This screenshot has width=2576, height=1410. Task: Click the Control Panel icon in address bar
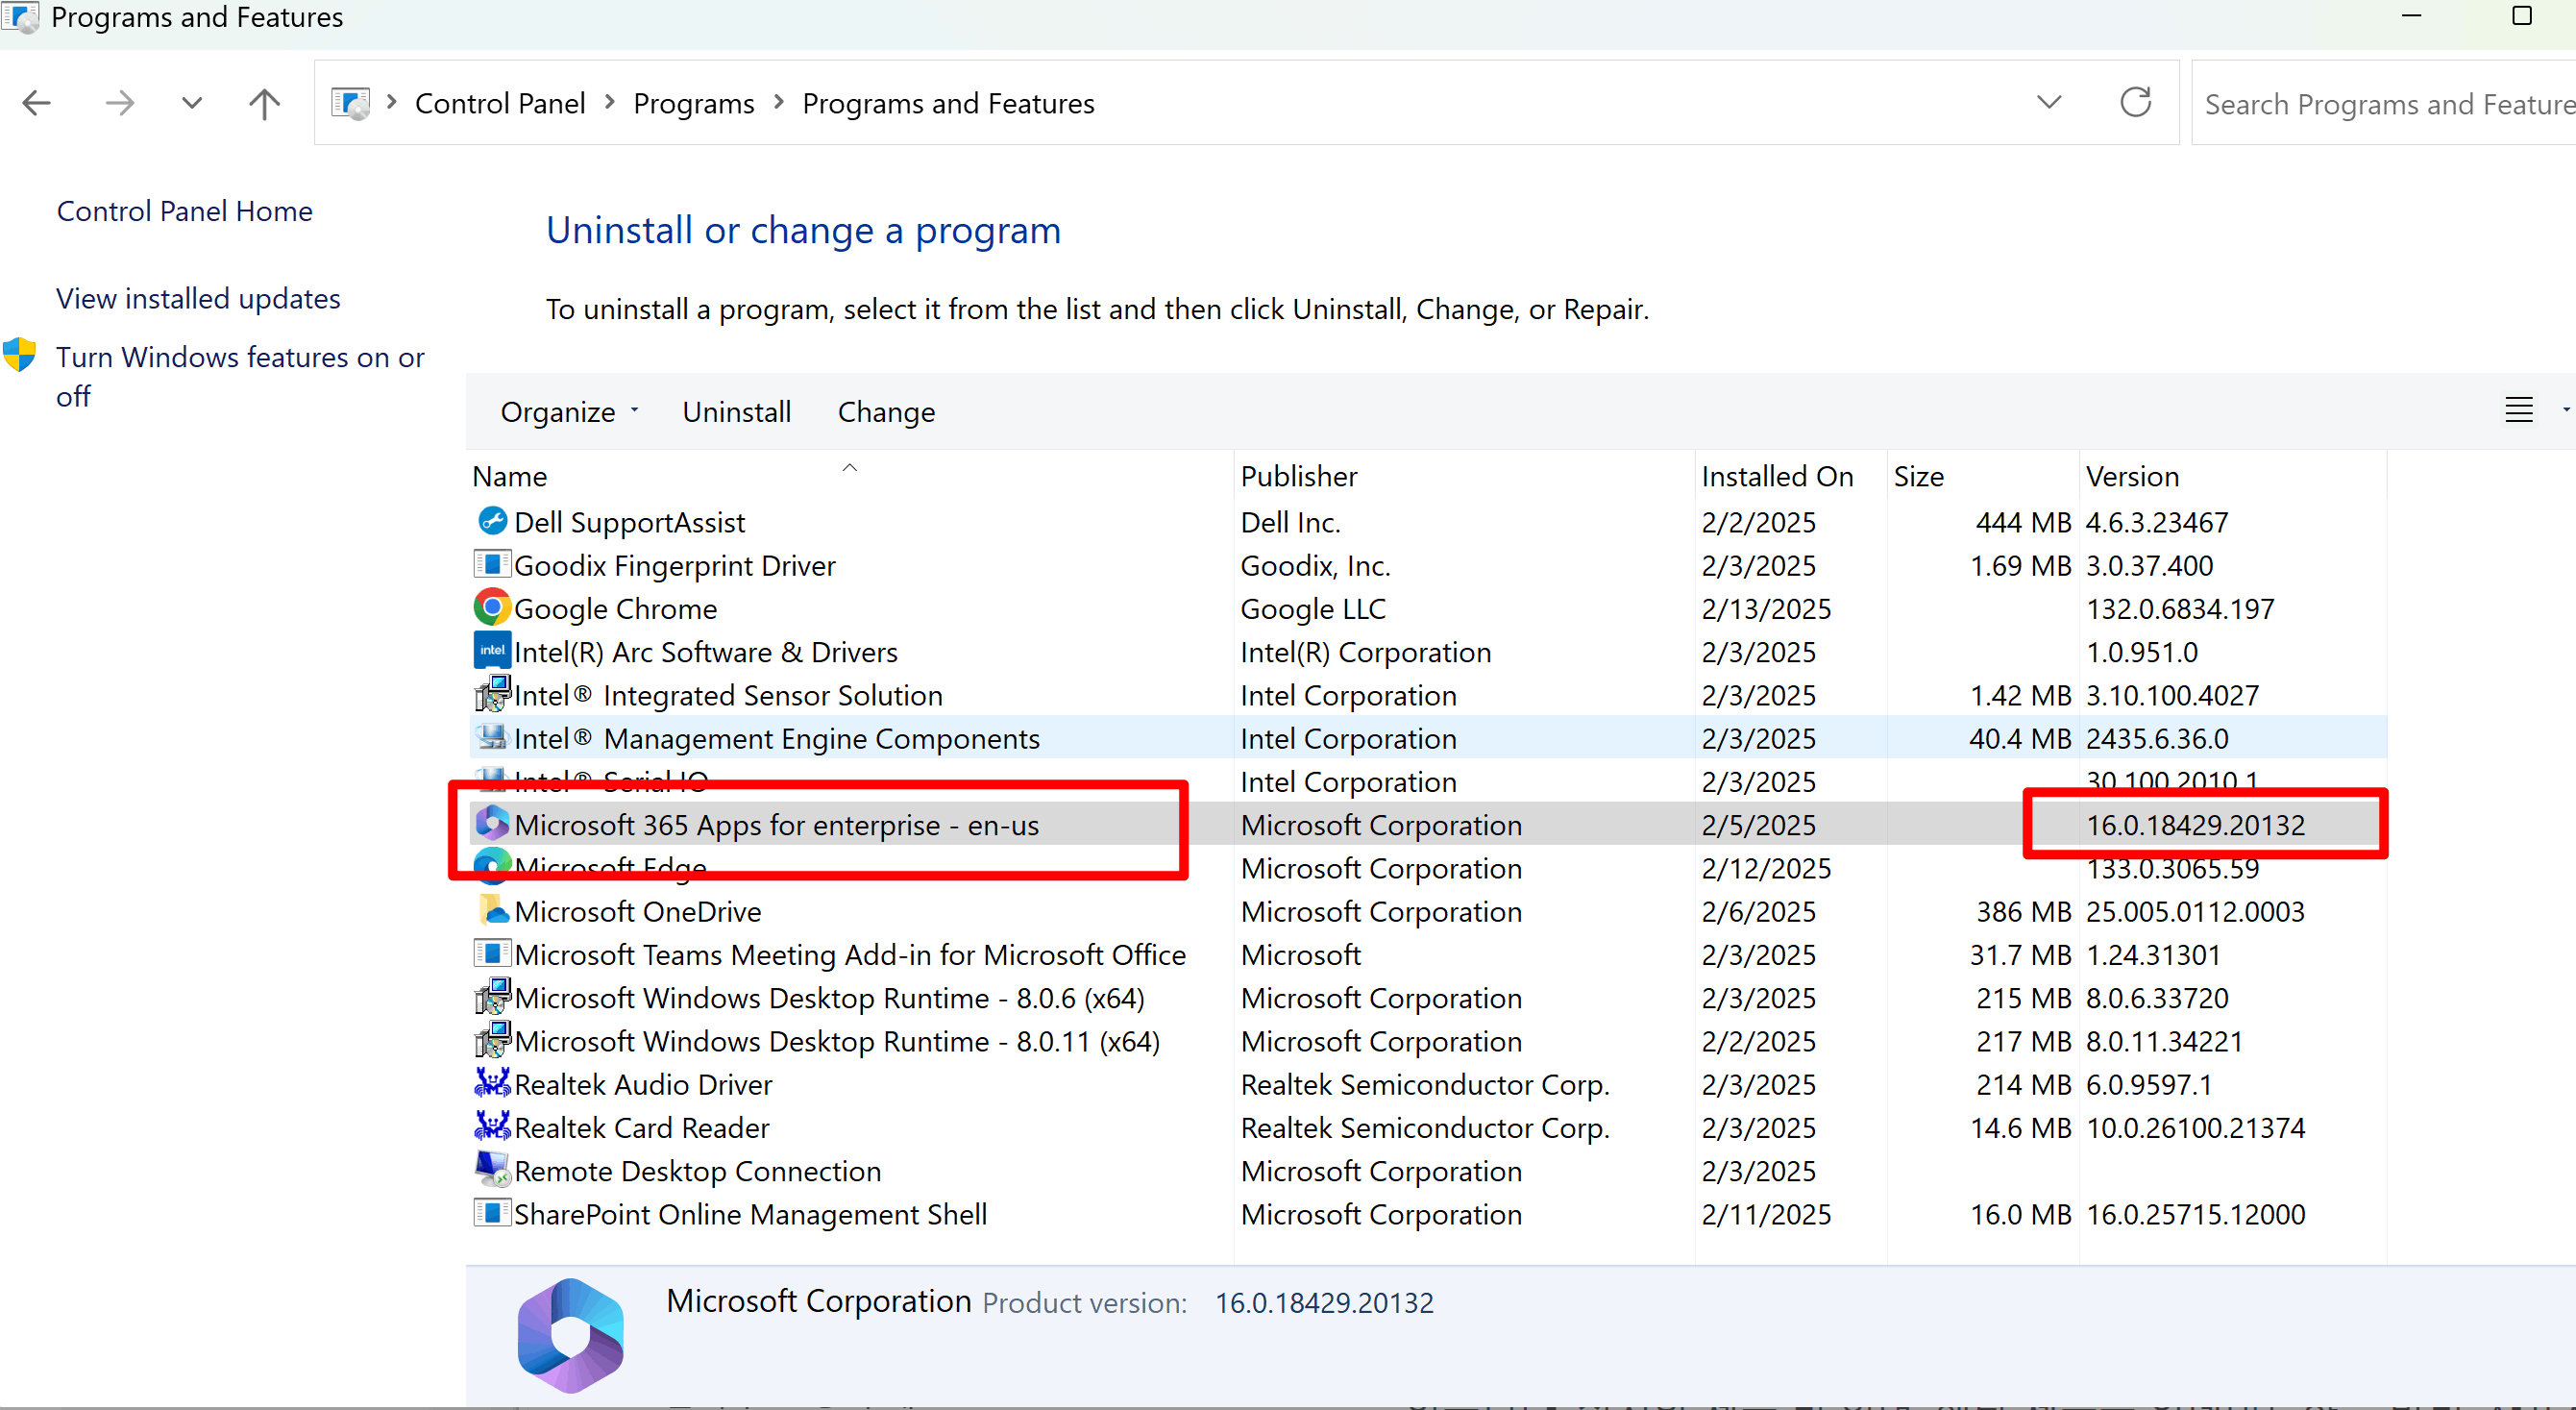coord(351,103)
